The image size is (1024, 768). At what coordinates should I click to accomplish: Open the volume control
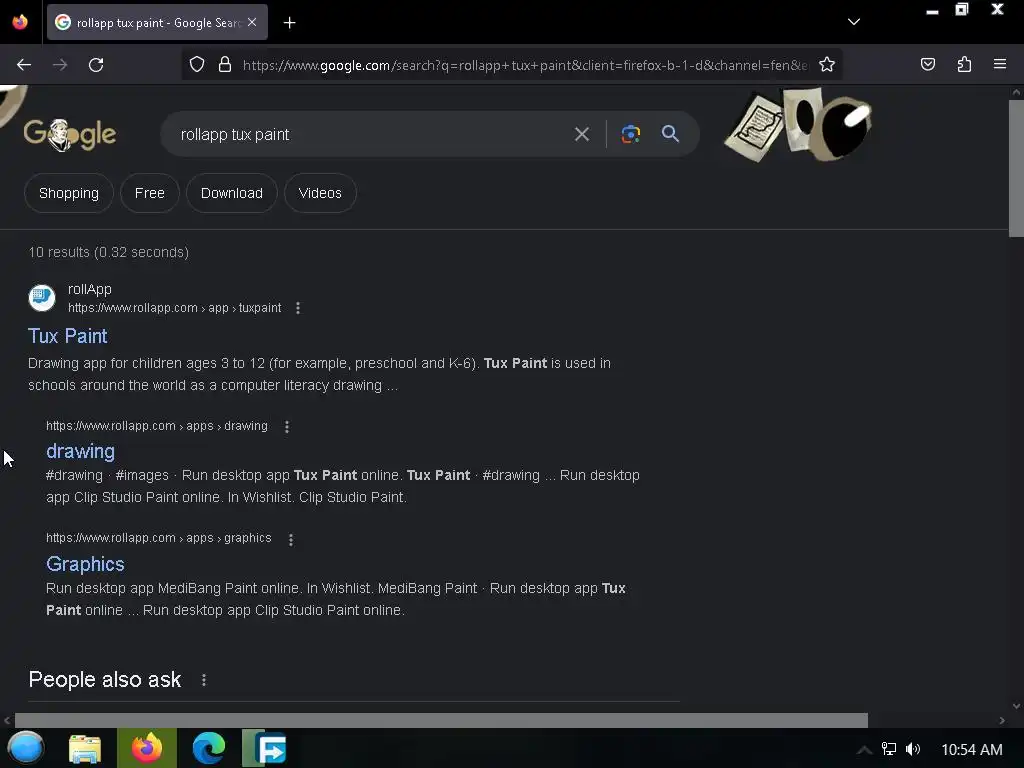913,749
